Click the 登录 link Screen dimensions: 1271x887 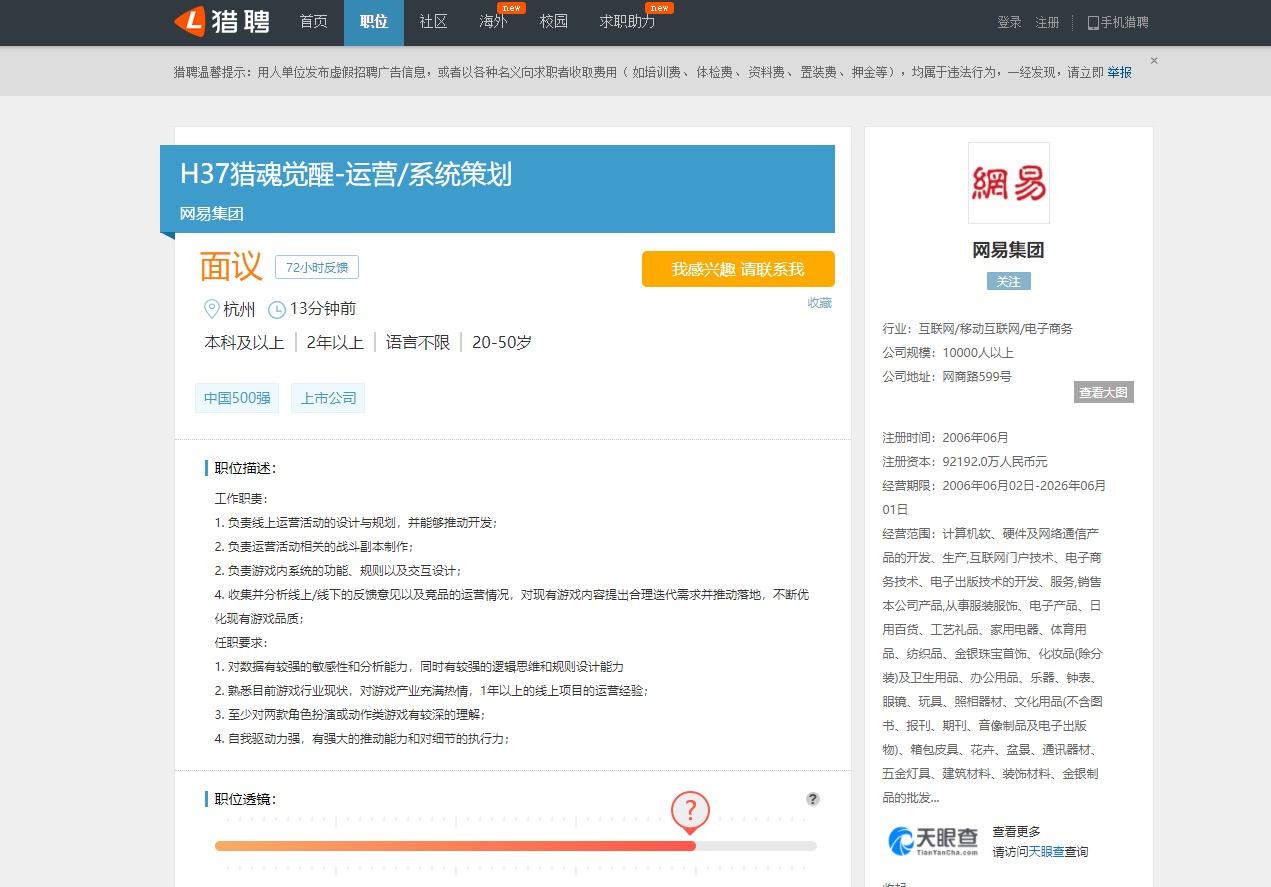point(1009,22)
